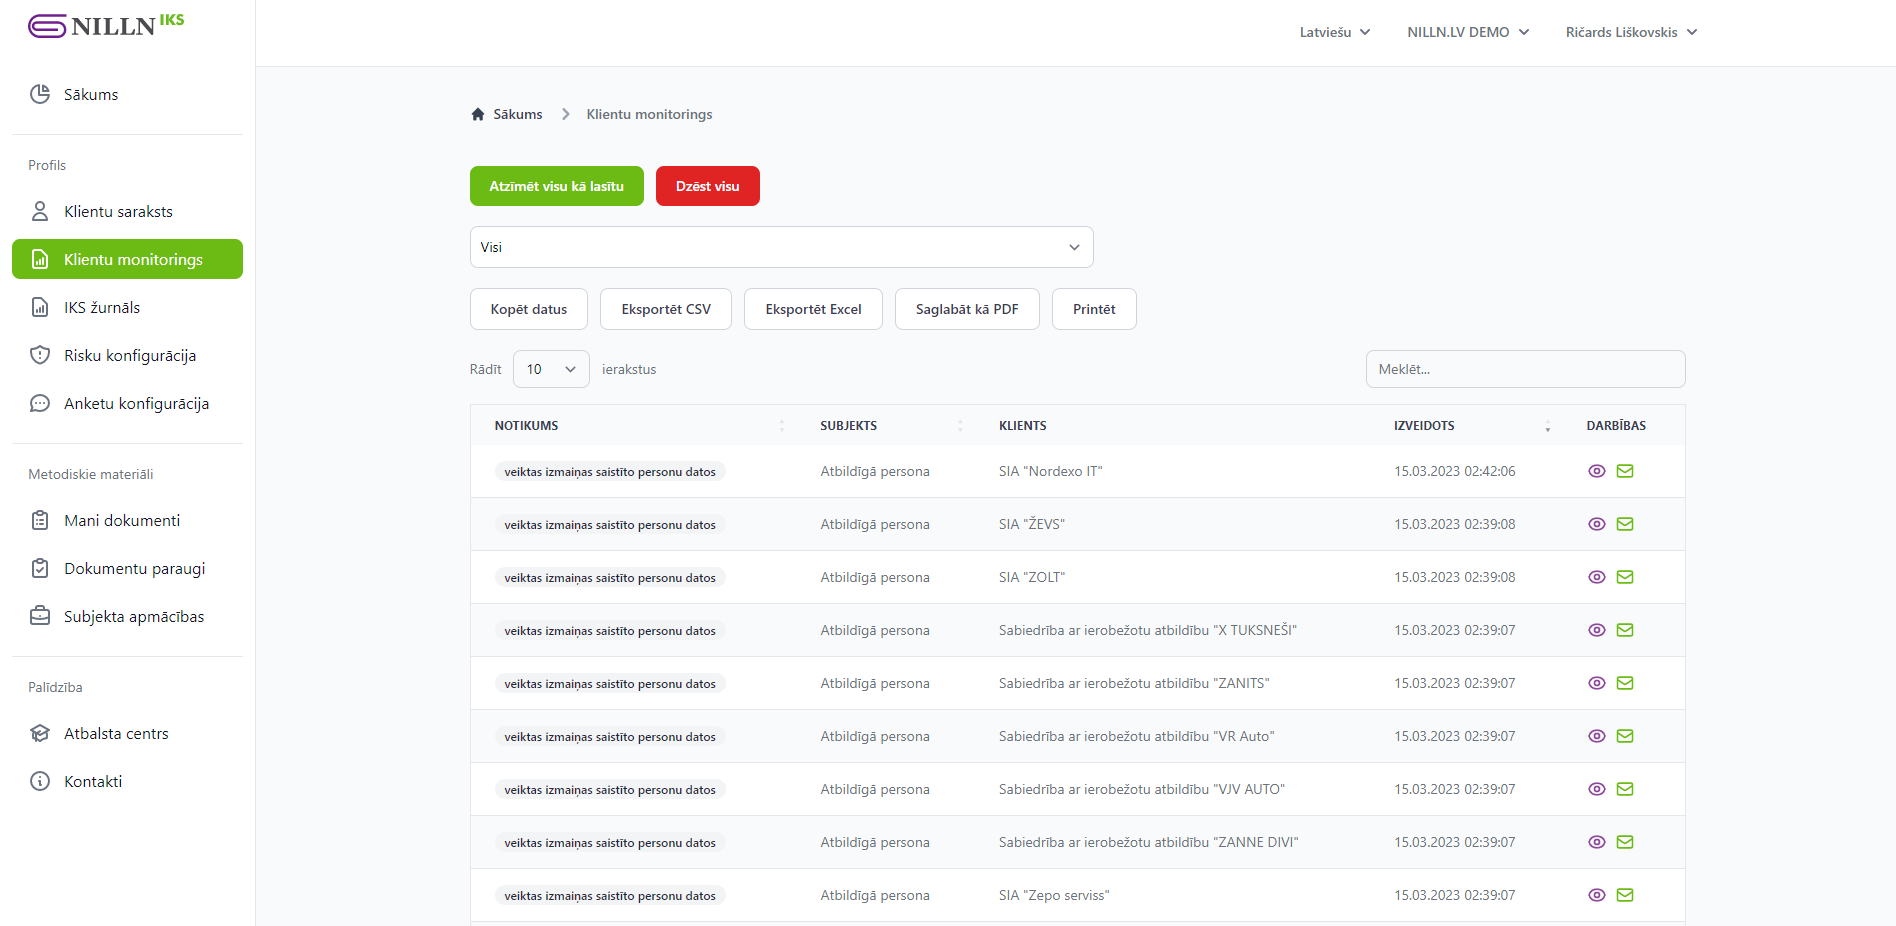1896x926 pixels.
Task: Click envelope icon for "ZANNE DIVI" row
Action: tap(1625, 842)
